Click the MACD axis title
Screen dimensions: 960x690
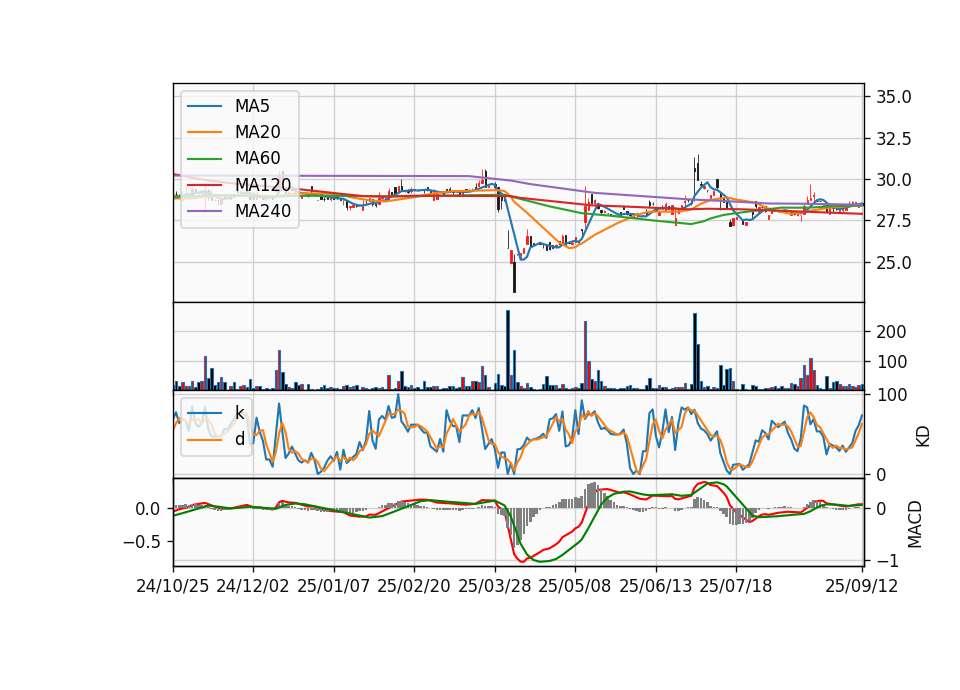(915, 524)
